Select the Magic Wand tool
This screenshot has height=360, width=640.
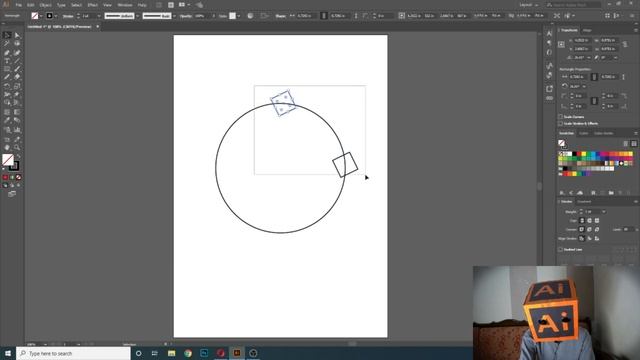coord(7,44)
